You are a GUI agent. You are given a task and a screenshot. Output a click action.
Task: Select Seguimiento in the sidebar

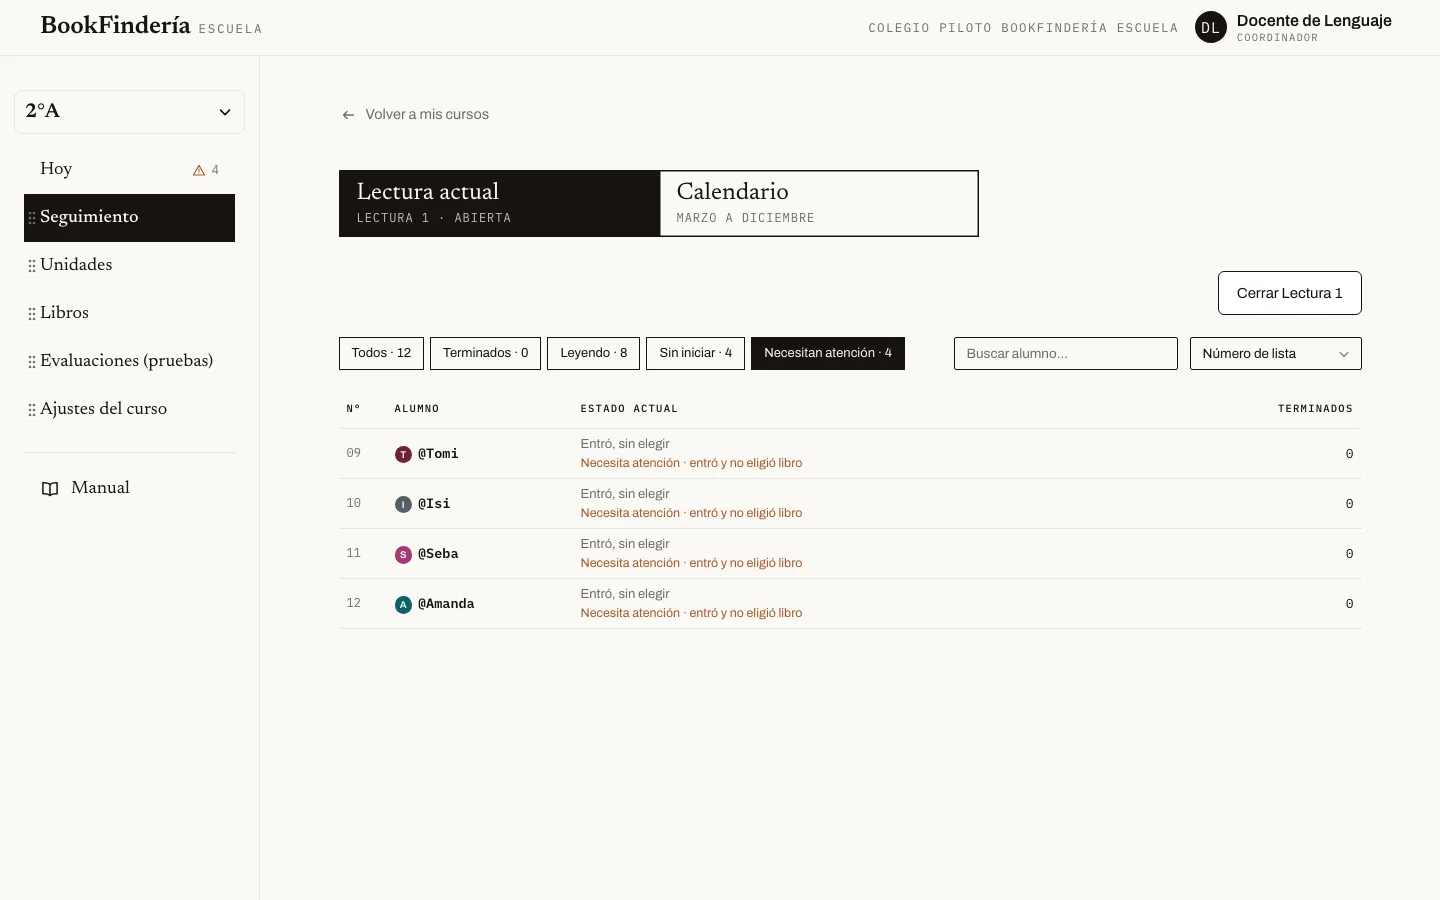(129, 217)
